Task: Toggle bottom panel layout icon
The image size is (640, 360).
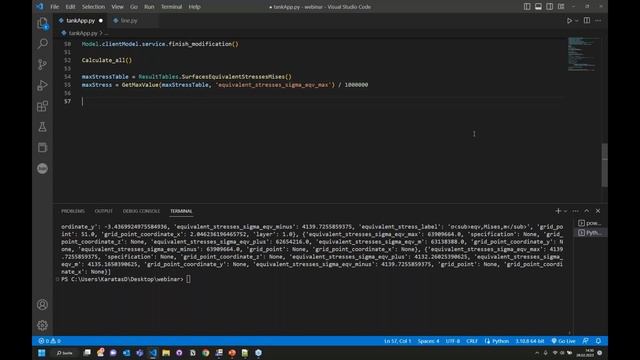Action: click(538, 7)
